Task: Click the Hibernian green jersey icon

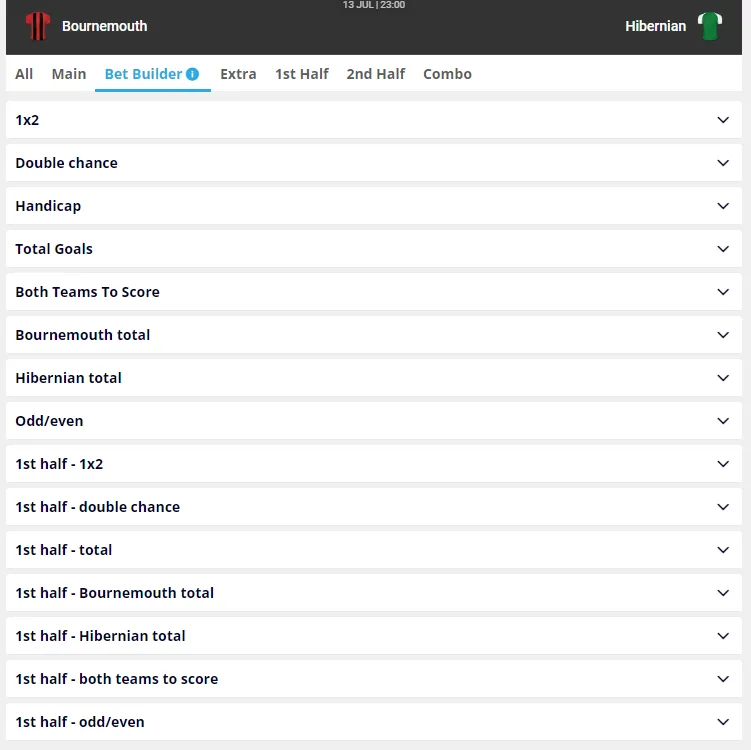Action: [710, 26]
